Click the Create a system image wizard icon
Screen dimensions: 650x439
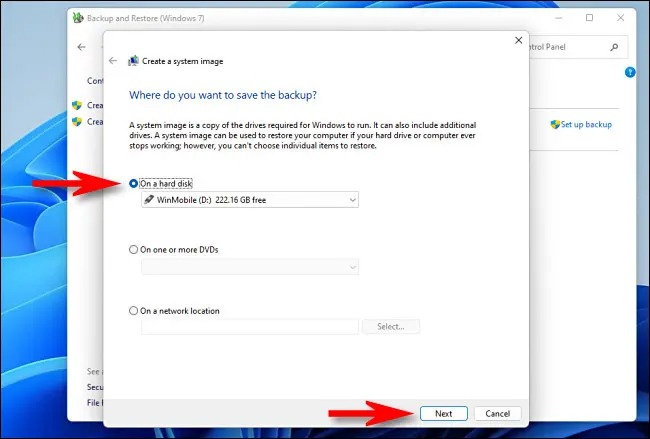point(133,61)
